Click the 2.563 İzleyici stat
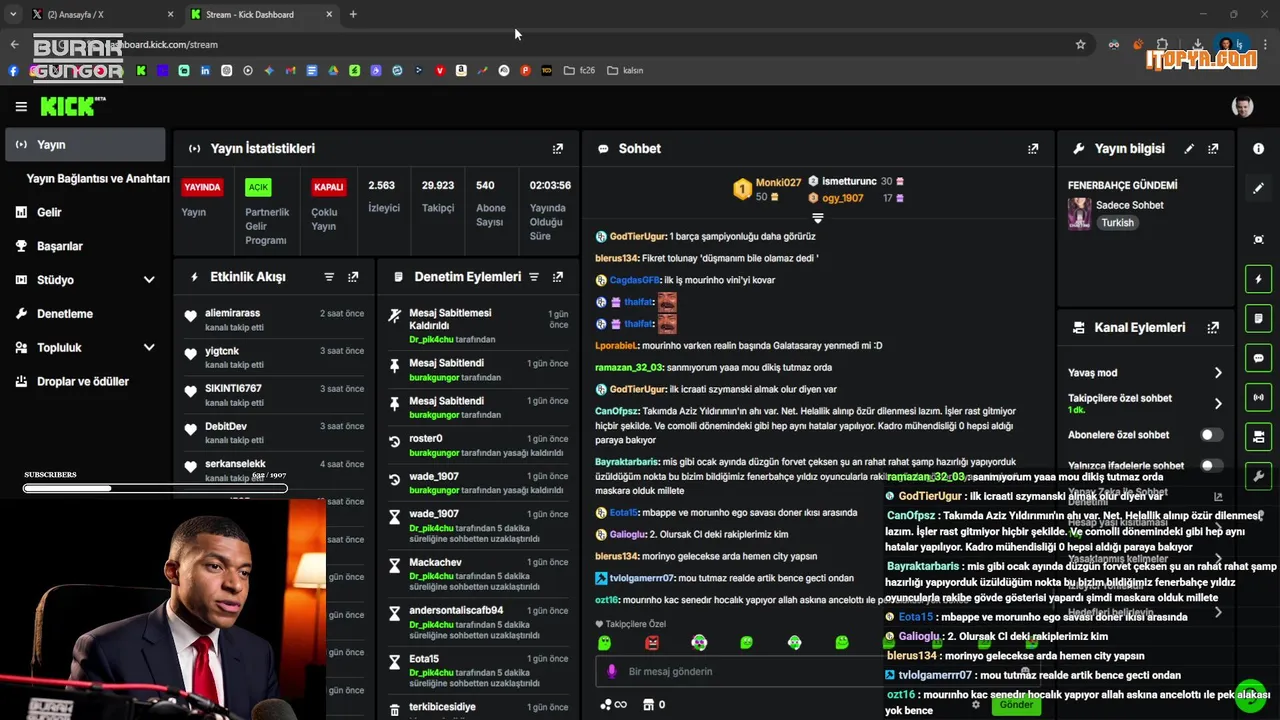The image size is (1280, 720). click(x=383, y=196)
